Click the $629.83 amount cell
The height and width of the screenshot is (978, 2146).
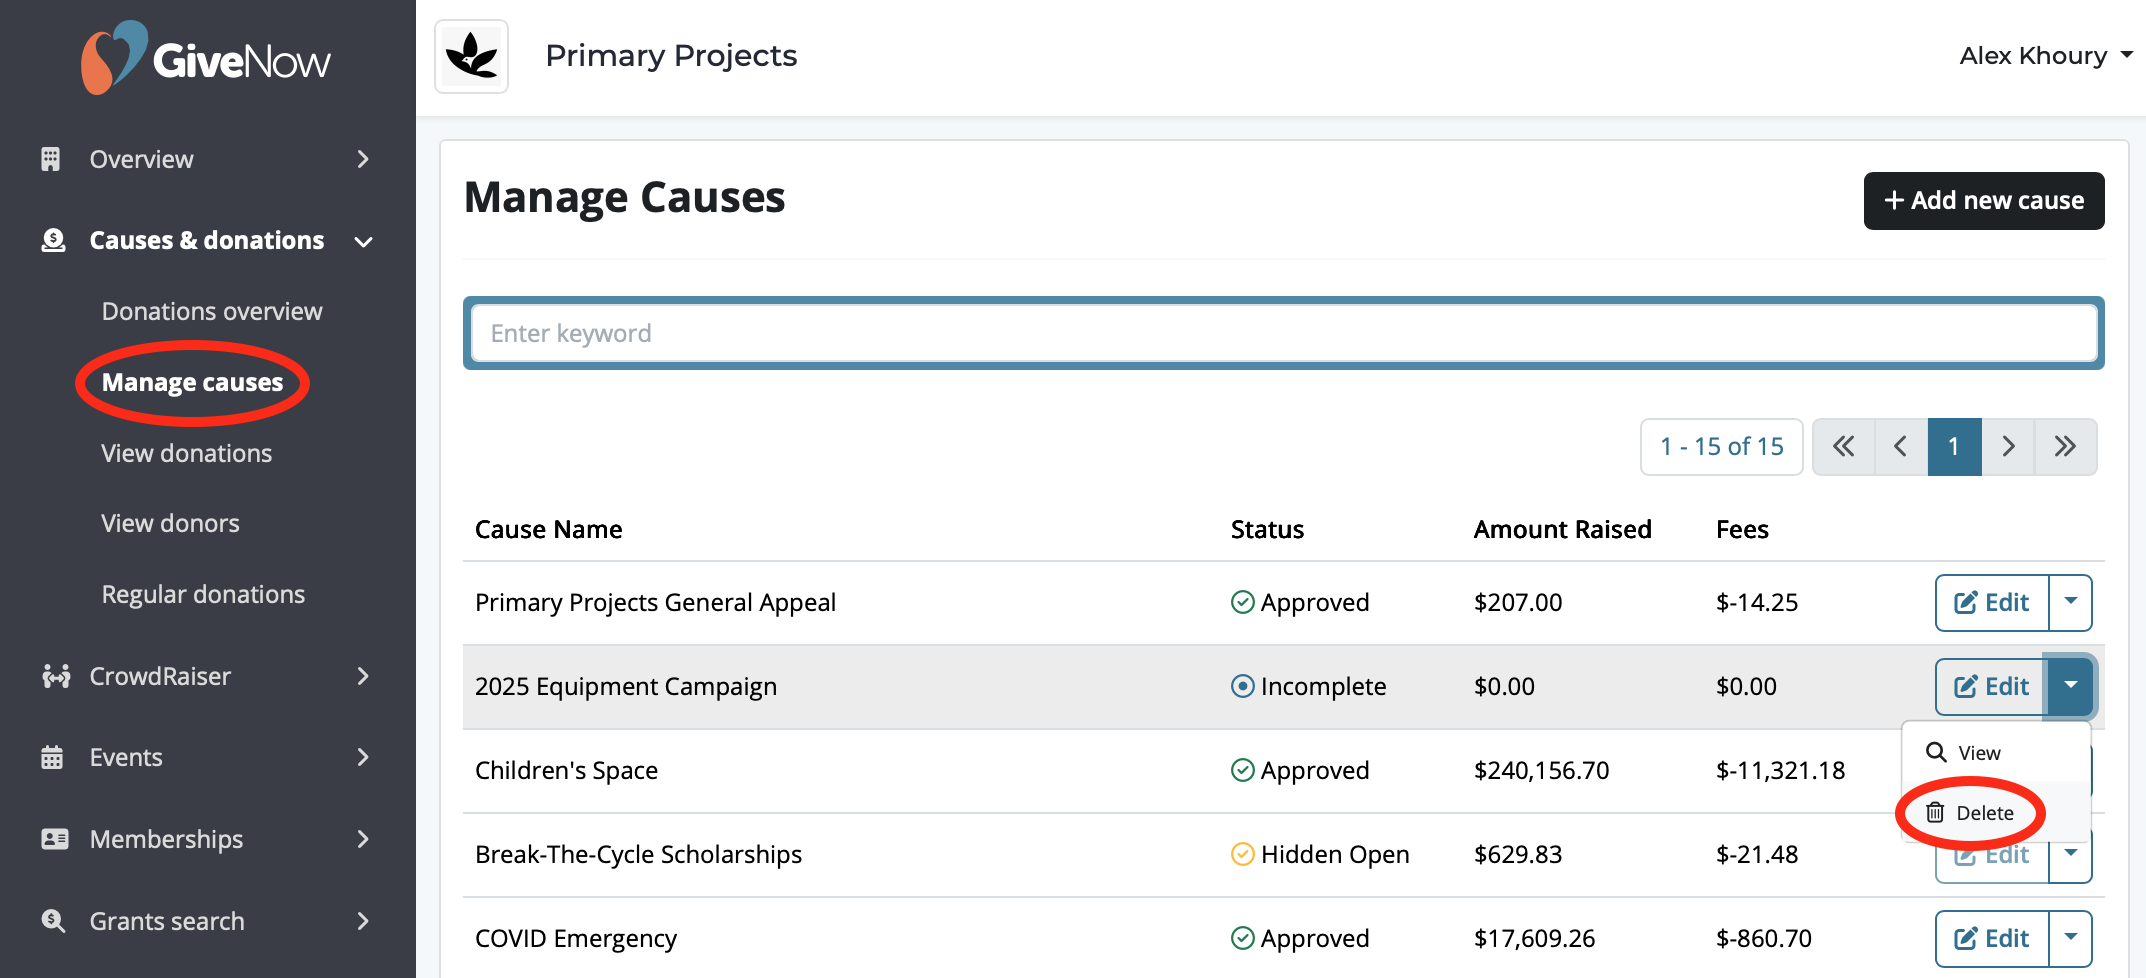coord(1518,854)
